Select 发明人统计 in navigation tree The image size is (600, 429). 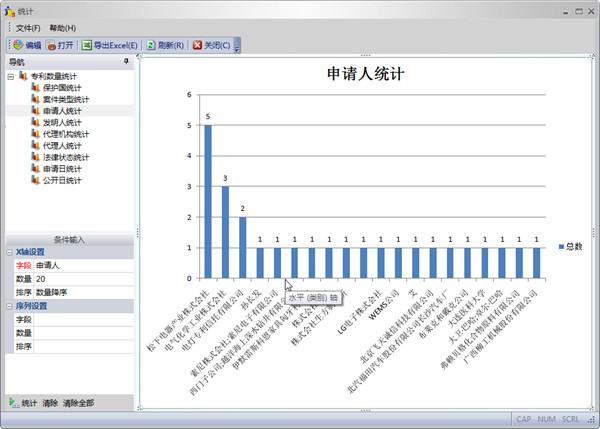click(x=62, y=122)
